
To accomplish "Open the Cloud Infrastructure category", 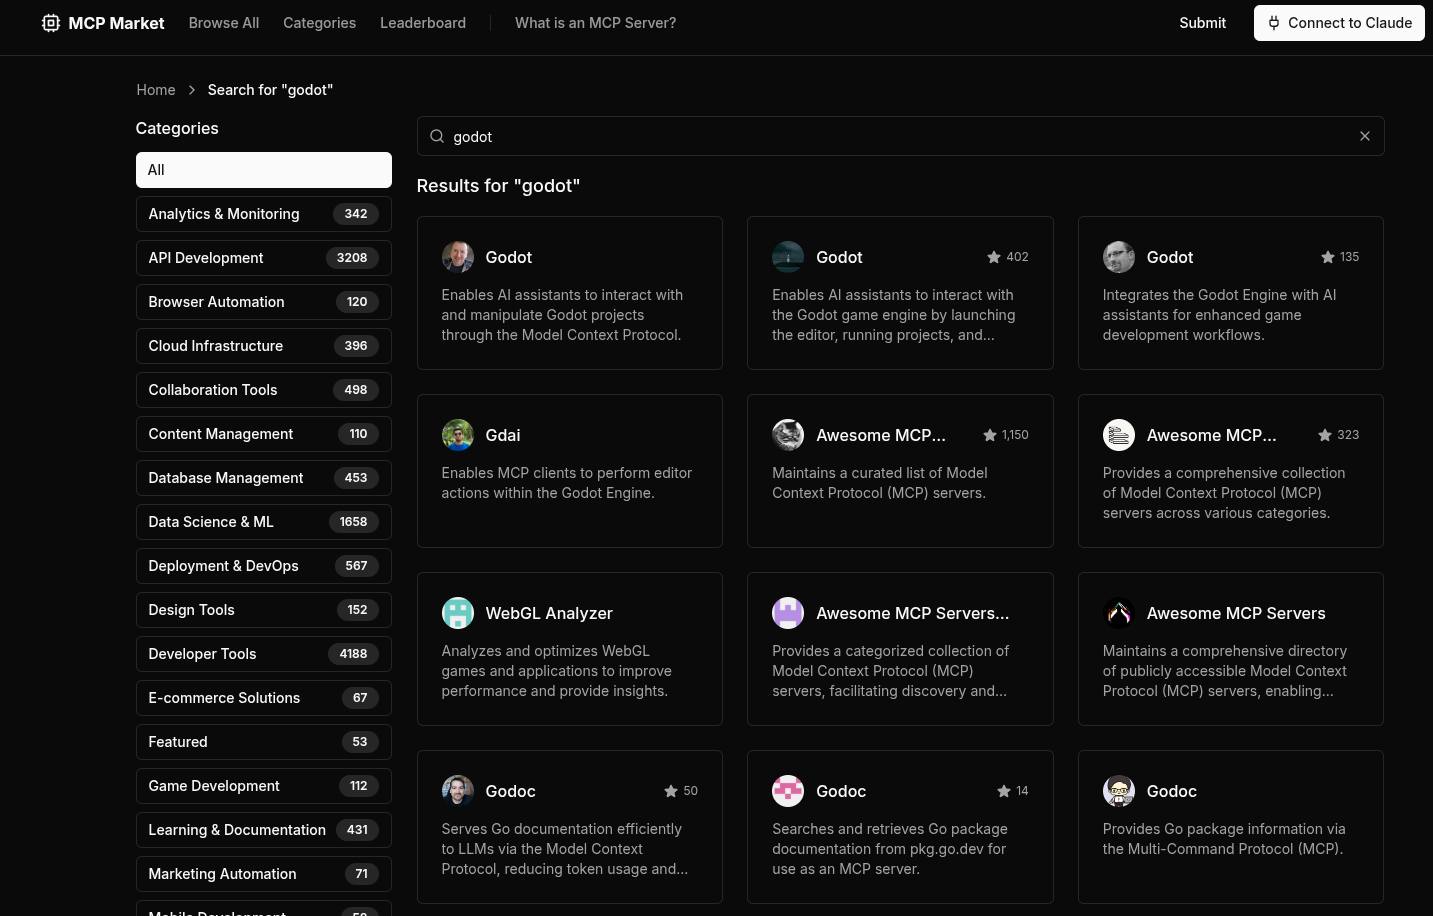I will pos(264,346).
